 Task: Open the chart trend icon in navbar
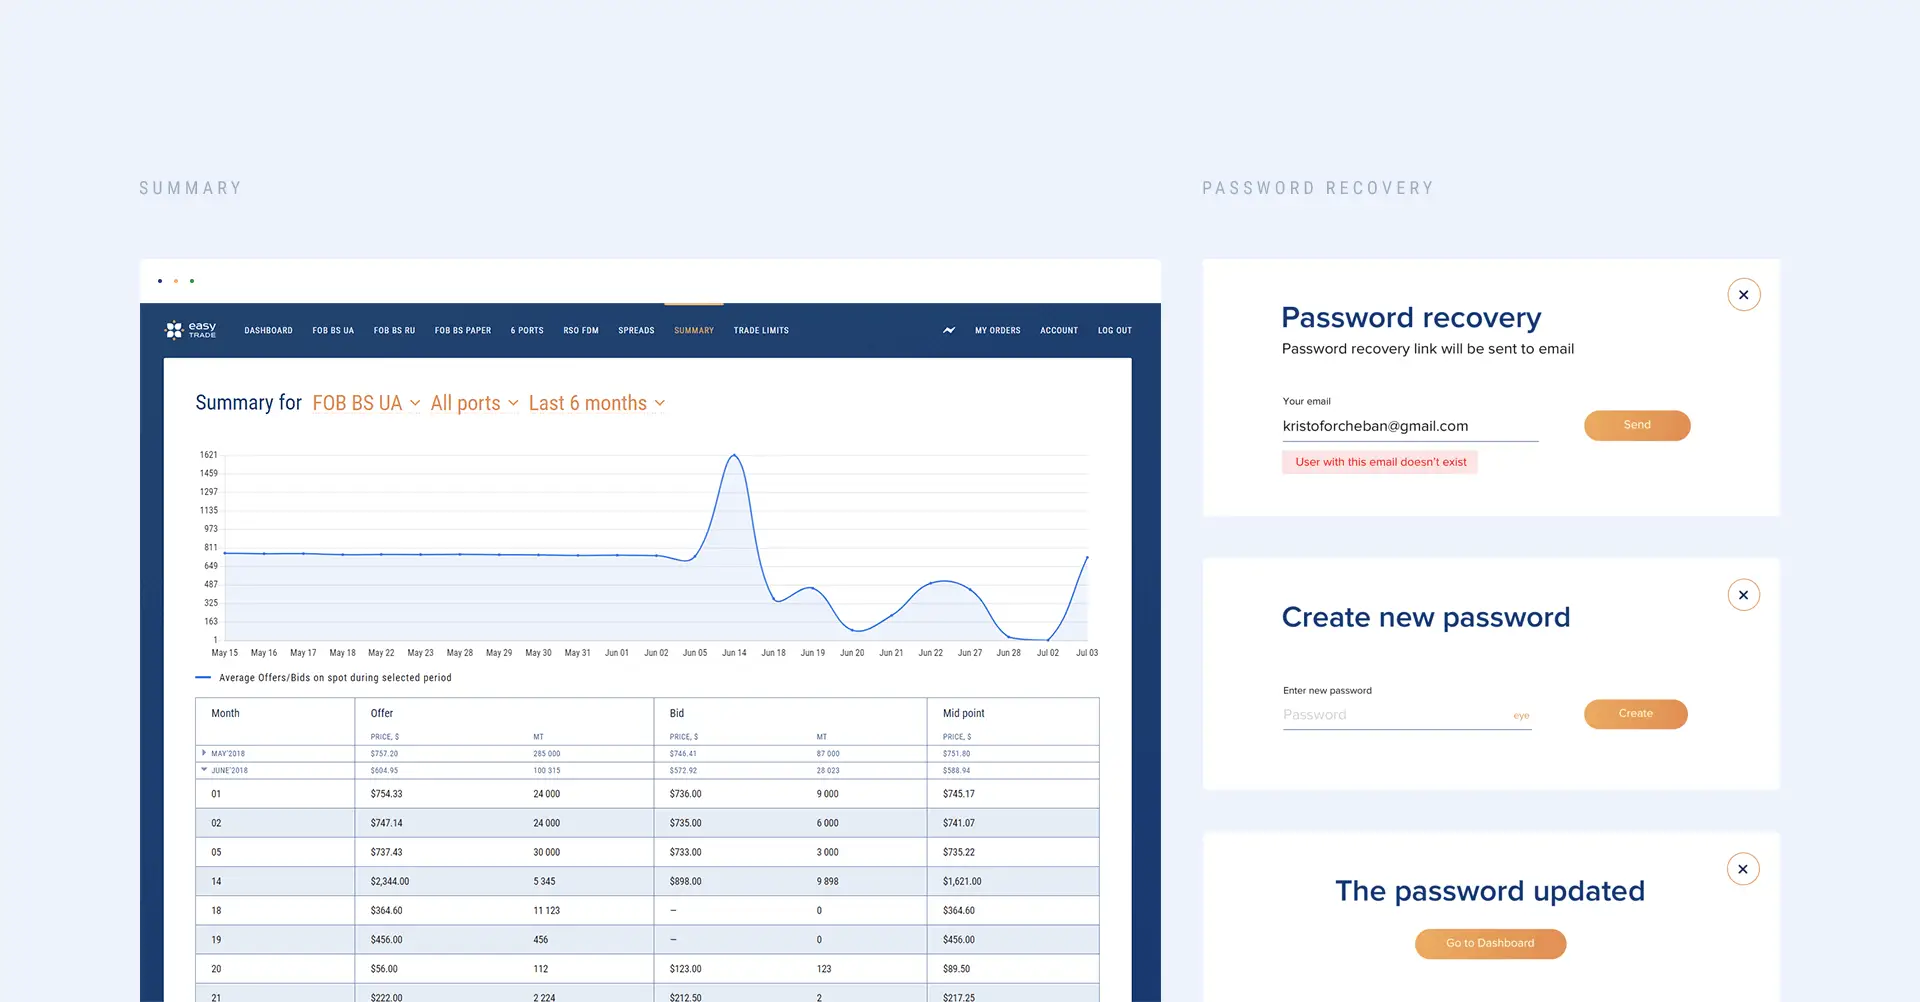(949, 330)
